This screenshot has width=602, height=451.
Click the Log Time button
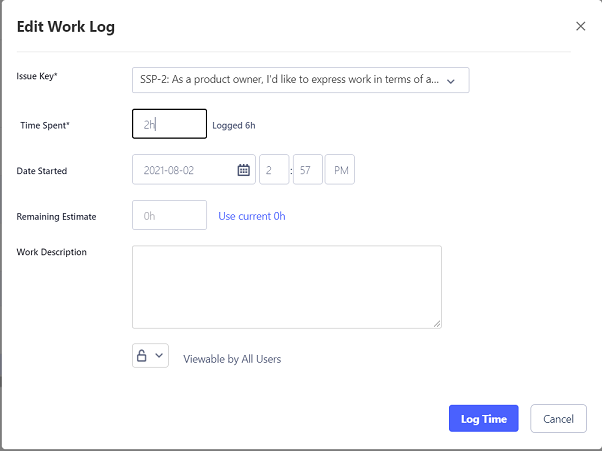click(x=483, y=419)
